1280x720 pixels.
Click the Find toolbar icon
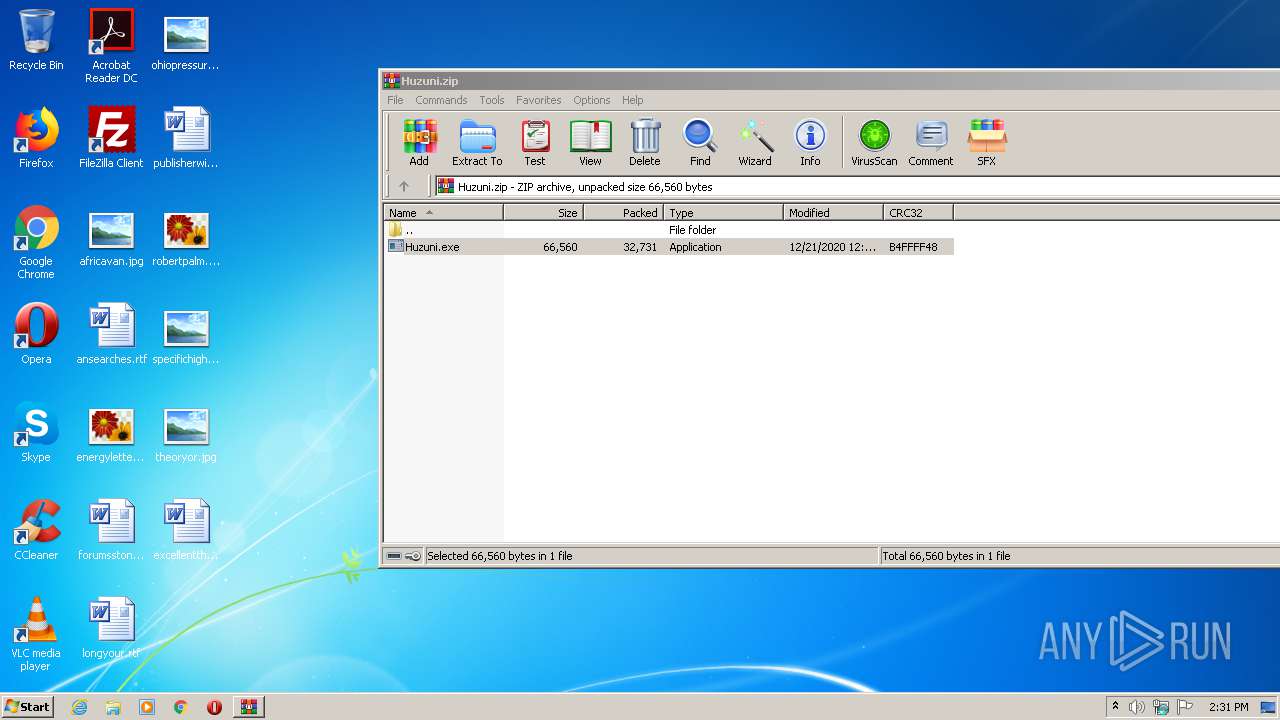click(700, 142)
